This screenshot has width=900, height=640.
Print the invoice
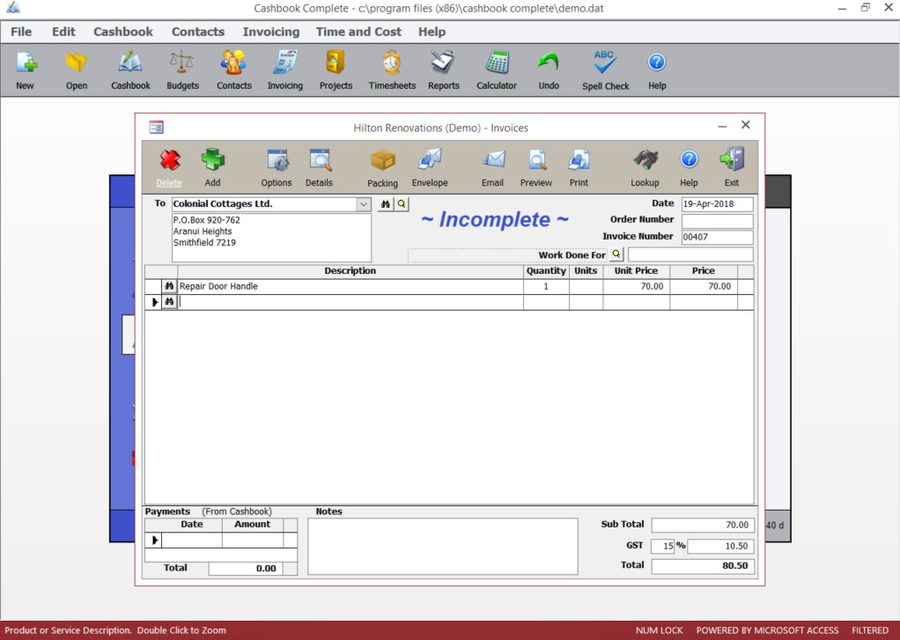coord(579,160)
